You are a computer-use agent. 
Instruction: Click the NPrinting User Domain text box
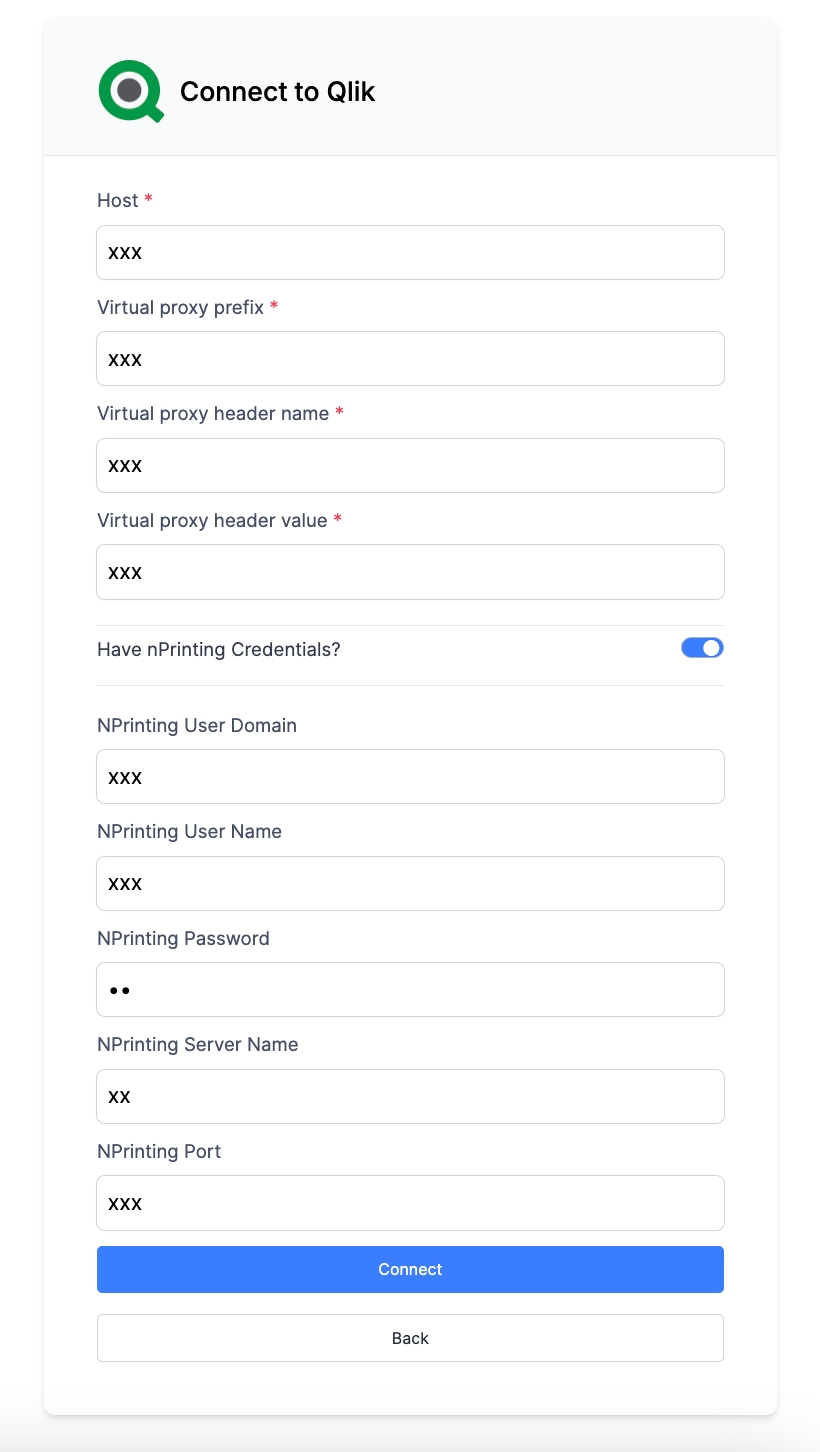click(x=410, y=777)
